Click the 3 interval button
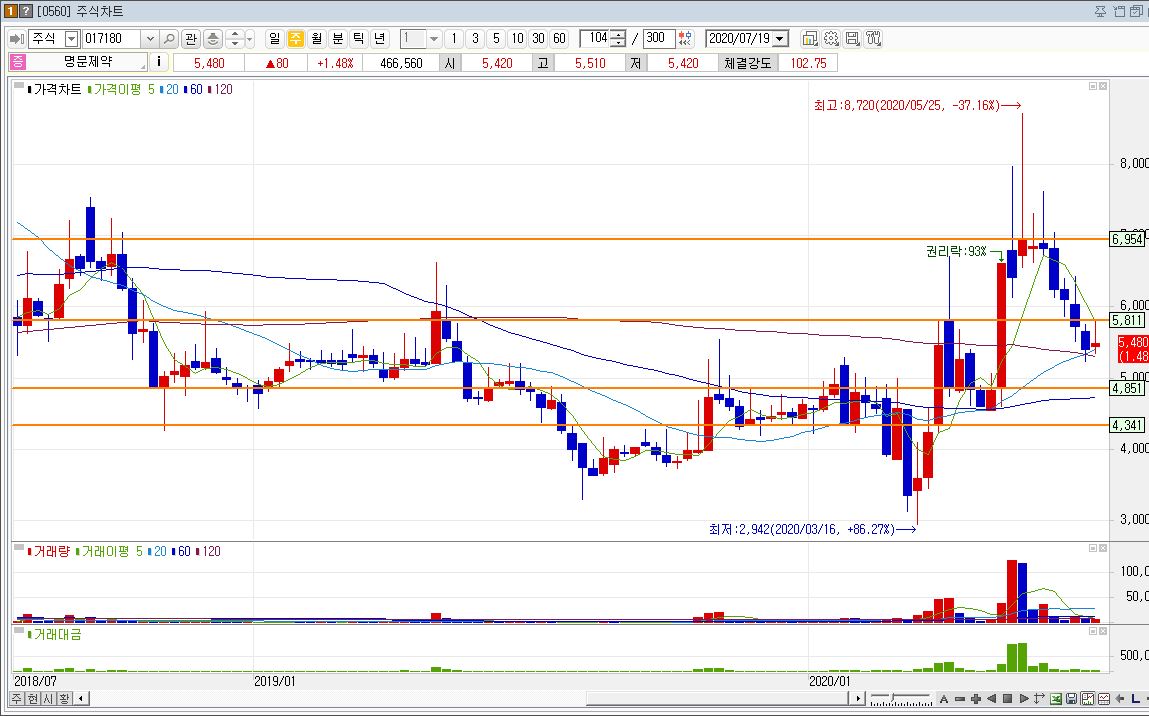 pyautogui.click(x=475, y=39)
